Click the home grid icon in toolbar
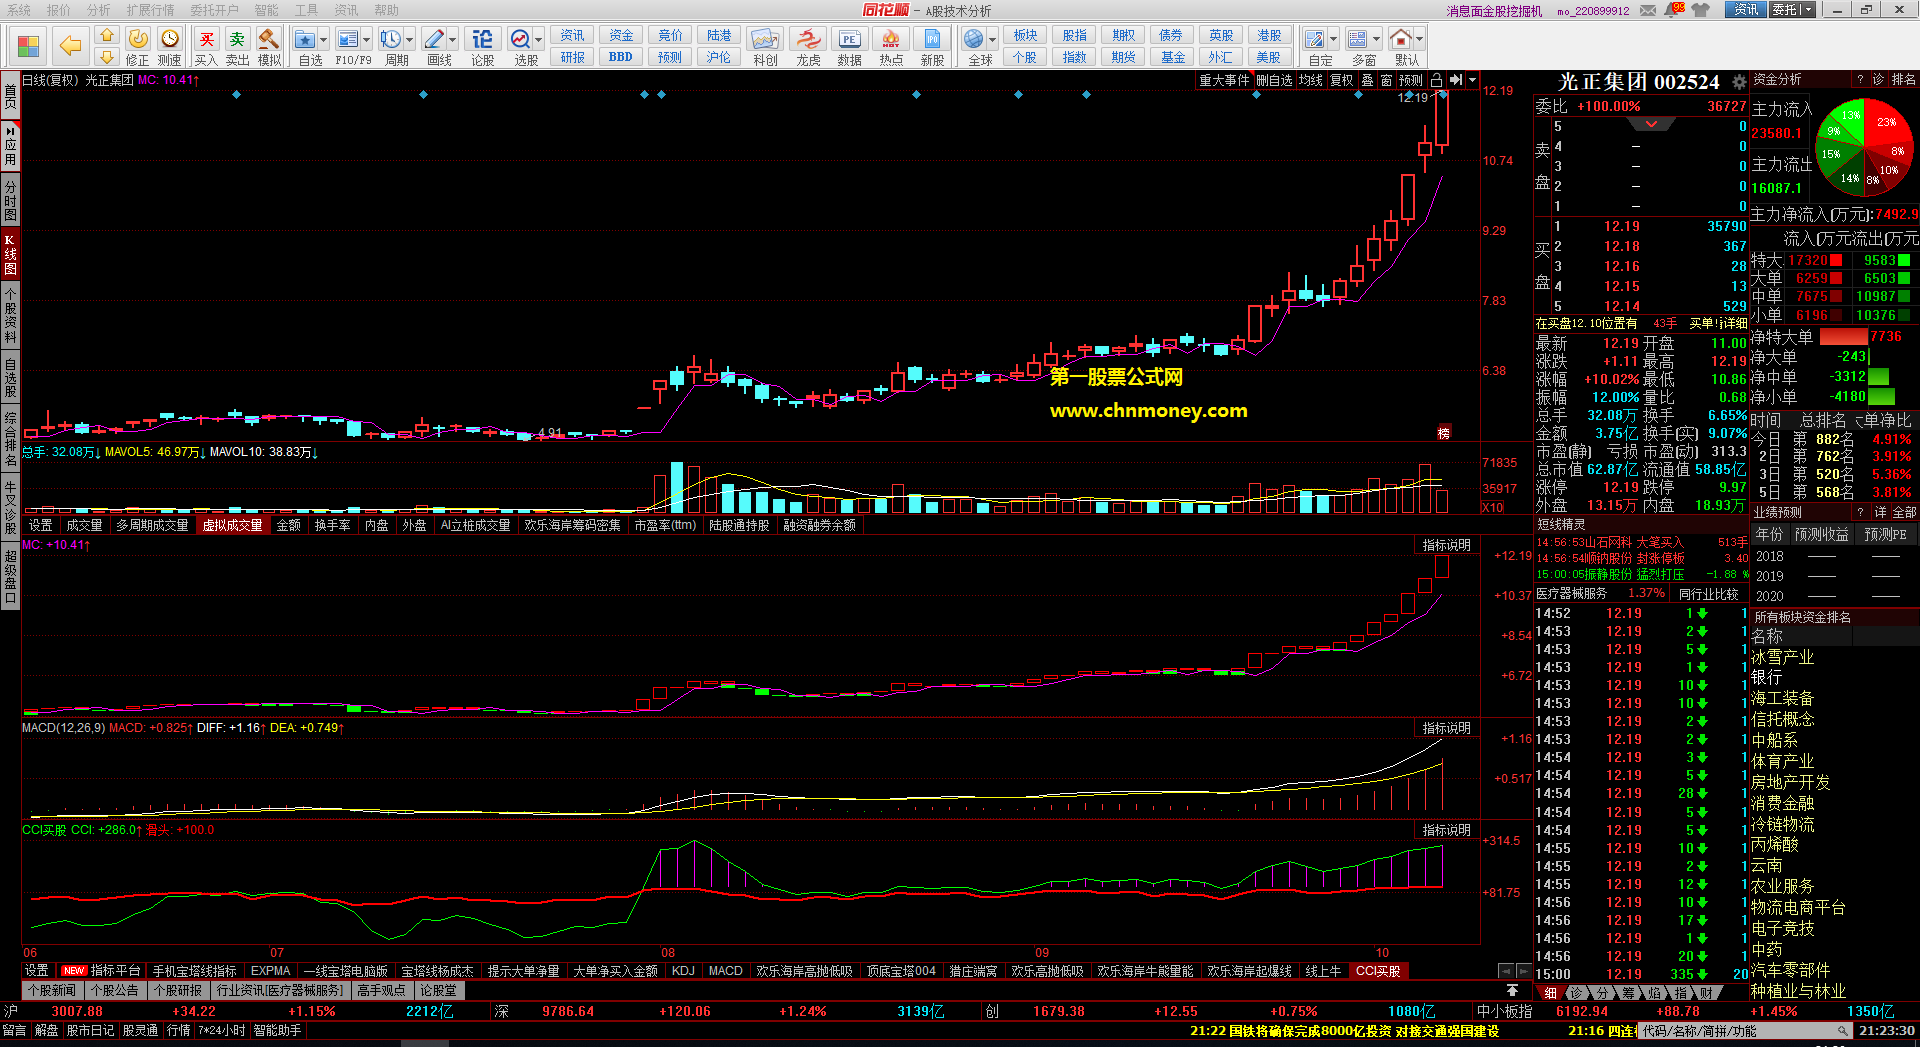Viewport: 1920px width, 1047px height. point(29,46)
